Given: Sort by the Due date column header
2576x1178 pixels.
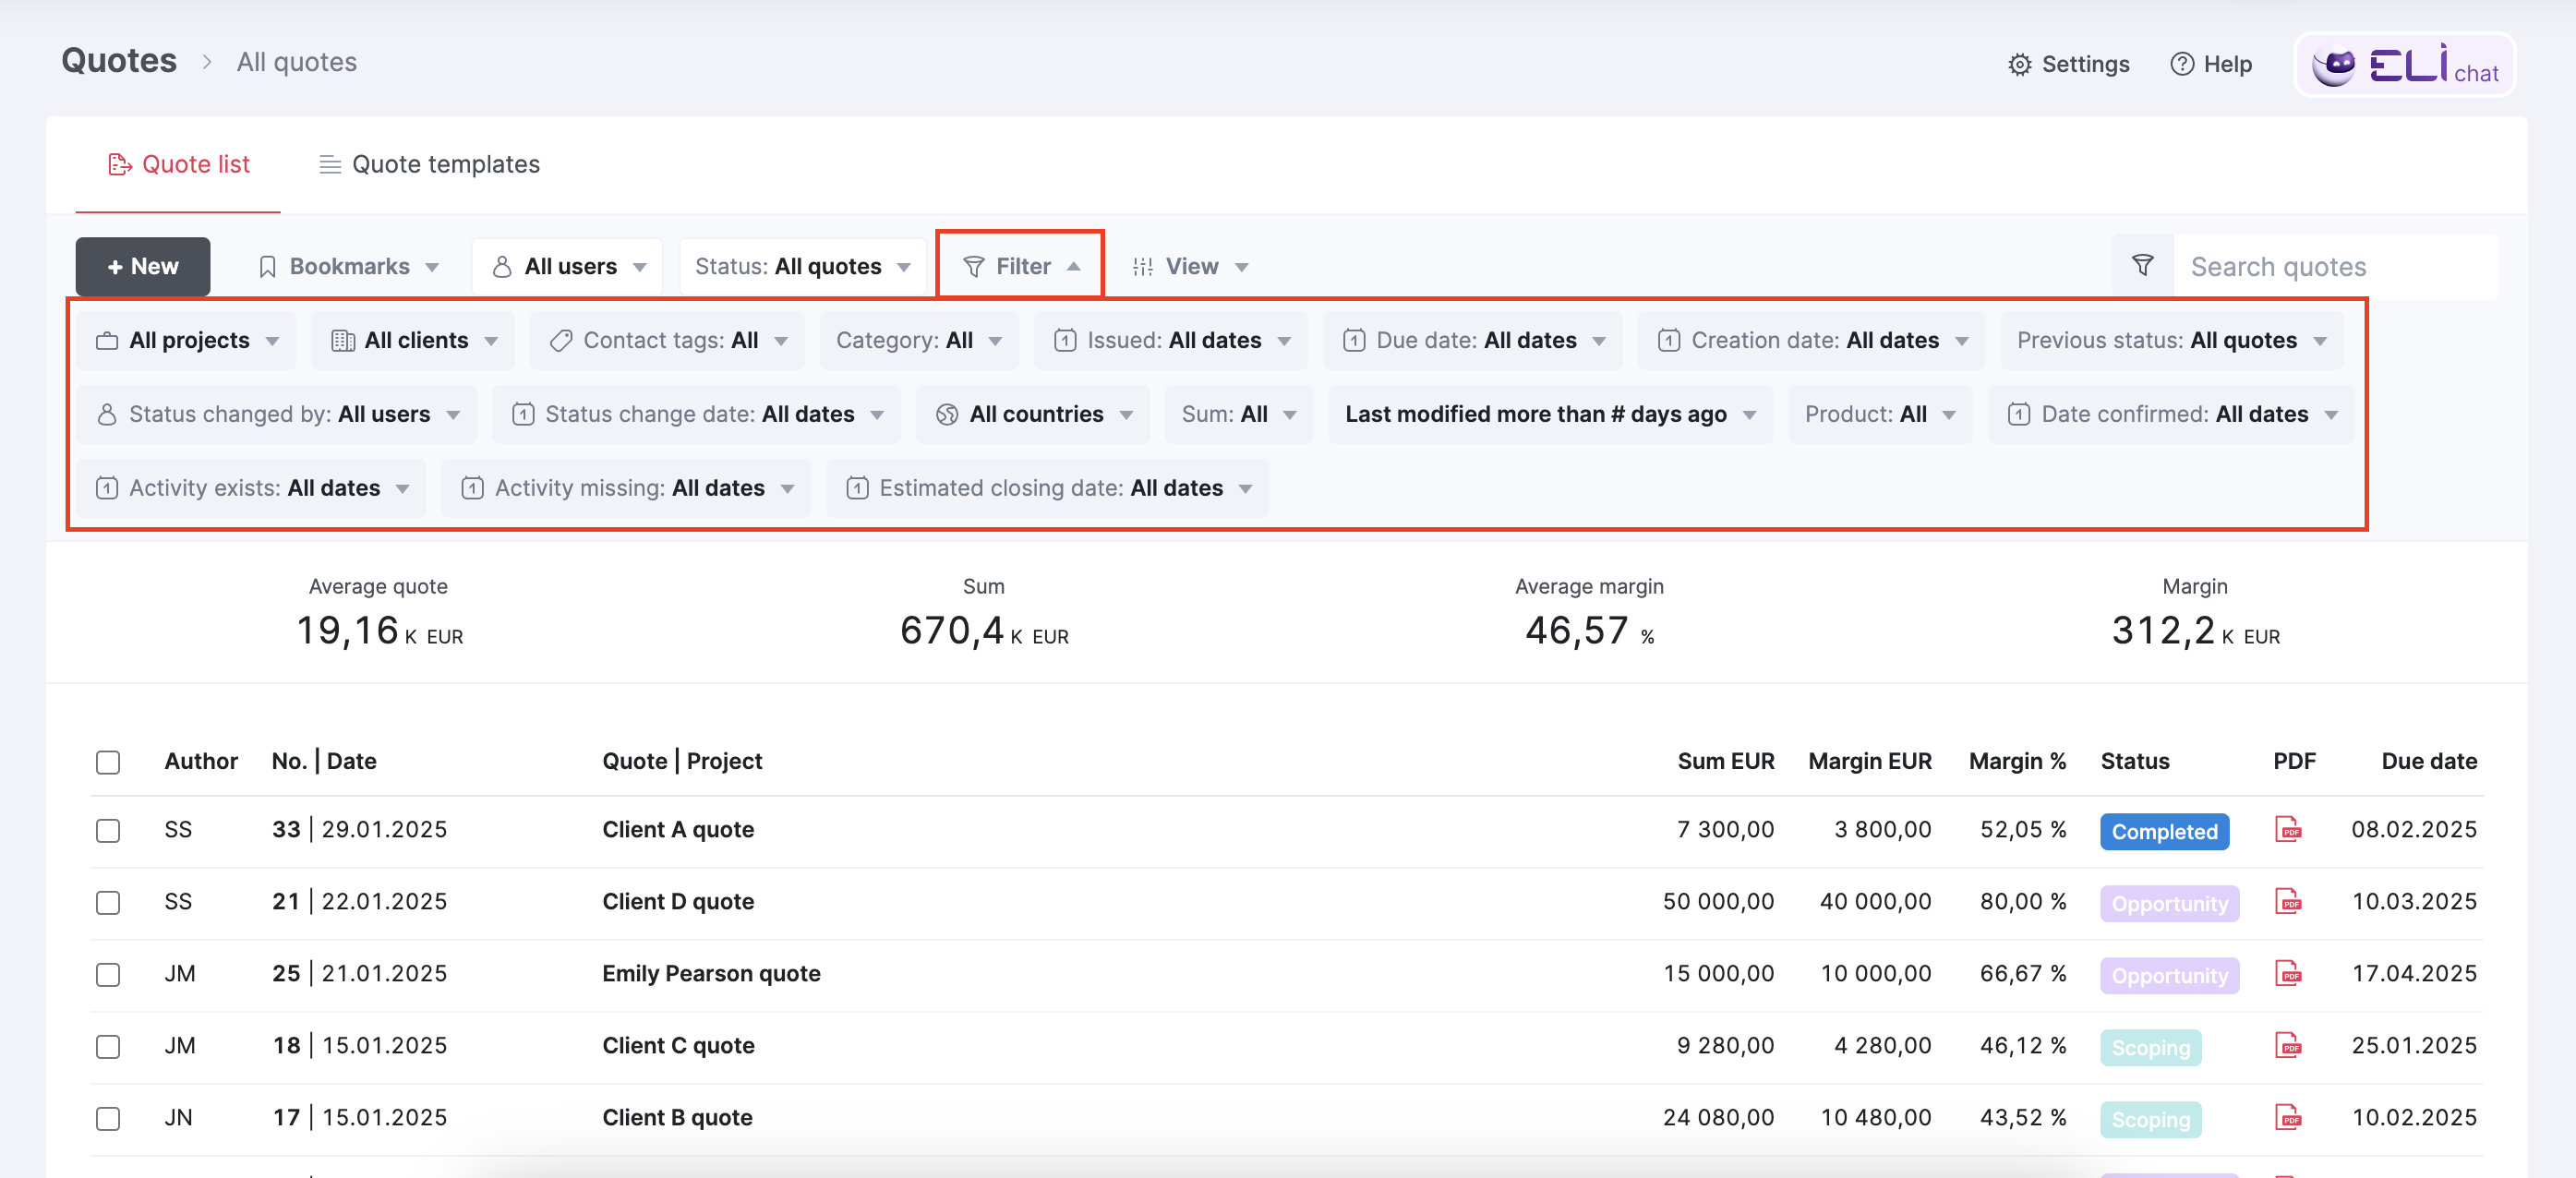Looking at the screenshot, I should pyautogui.click(x=2429, y=761).
